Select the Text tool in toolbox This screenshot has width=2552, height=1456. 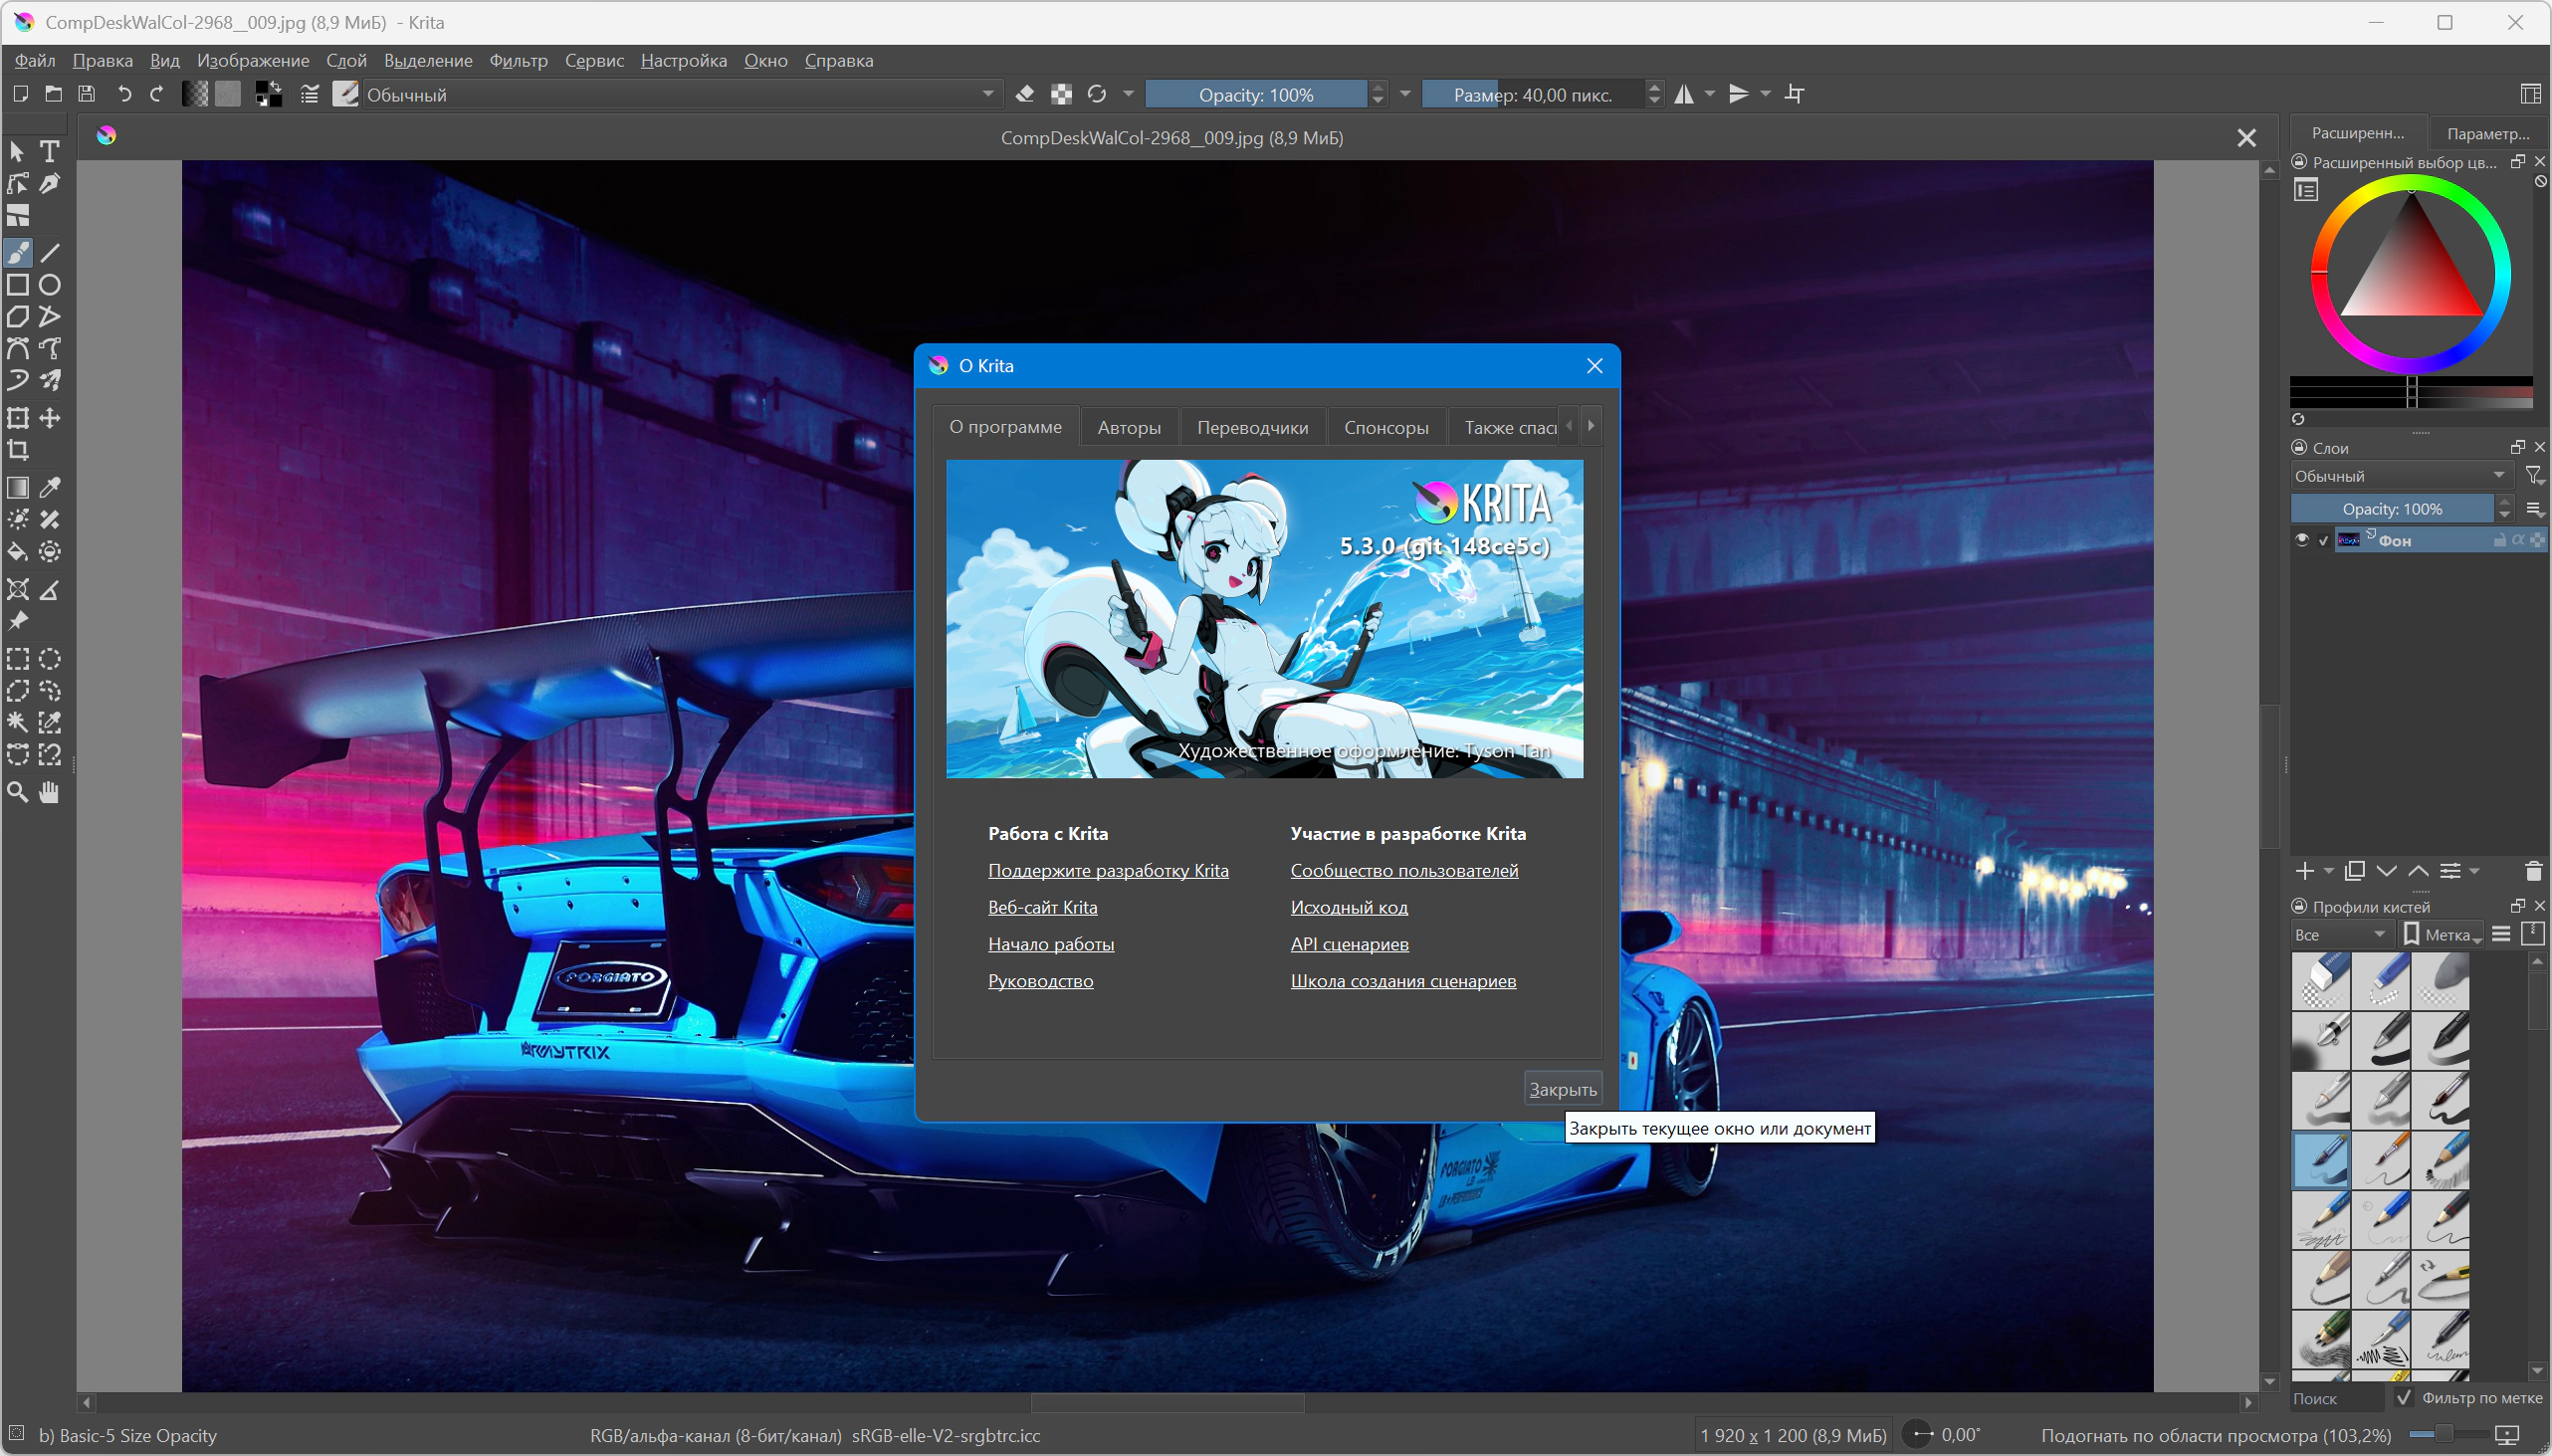point(49,151)
